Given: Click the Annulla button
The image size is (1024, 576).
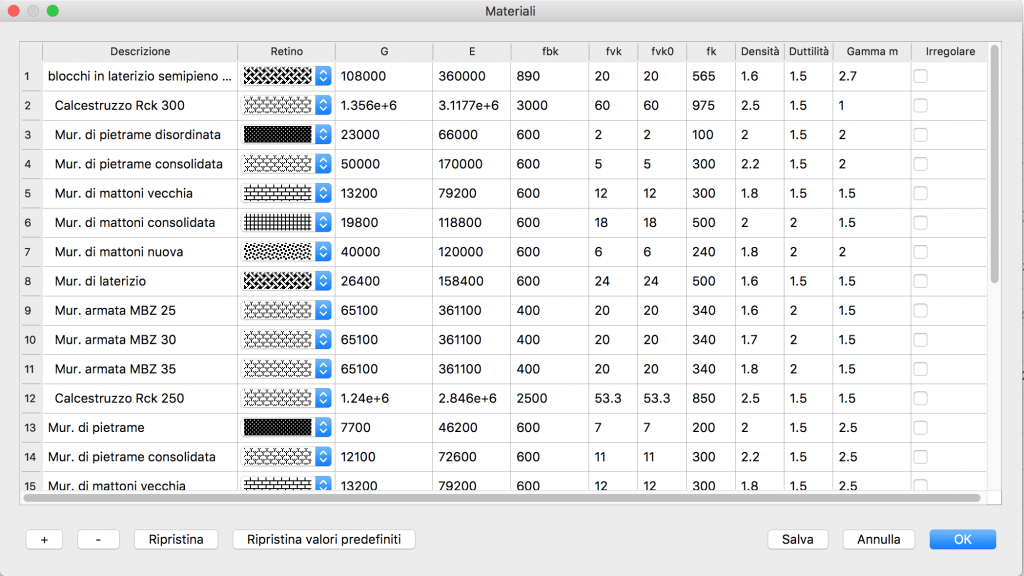Looking at the screenshot, I should pos(878,539).
